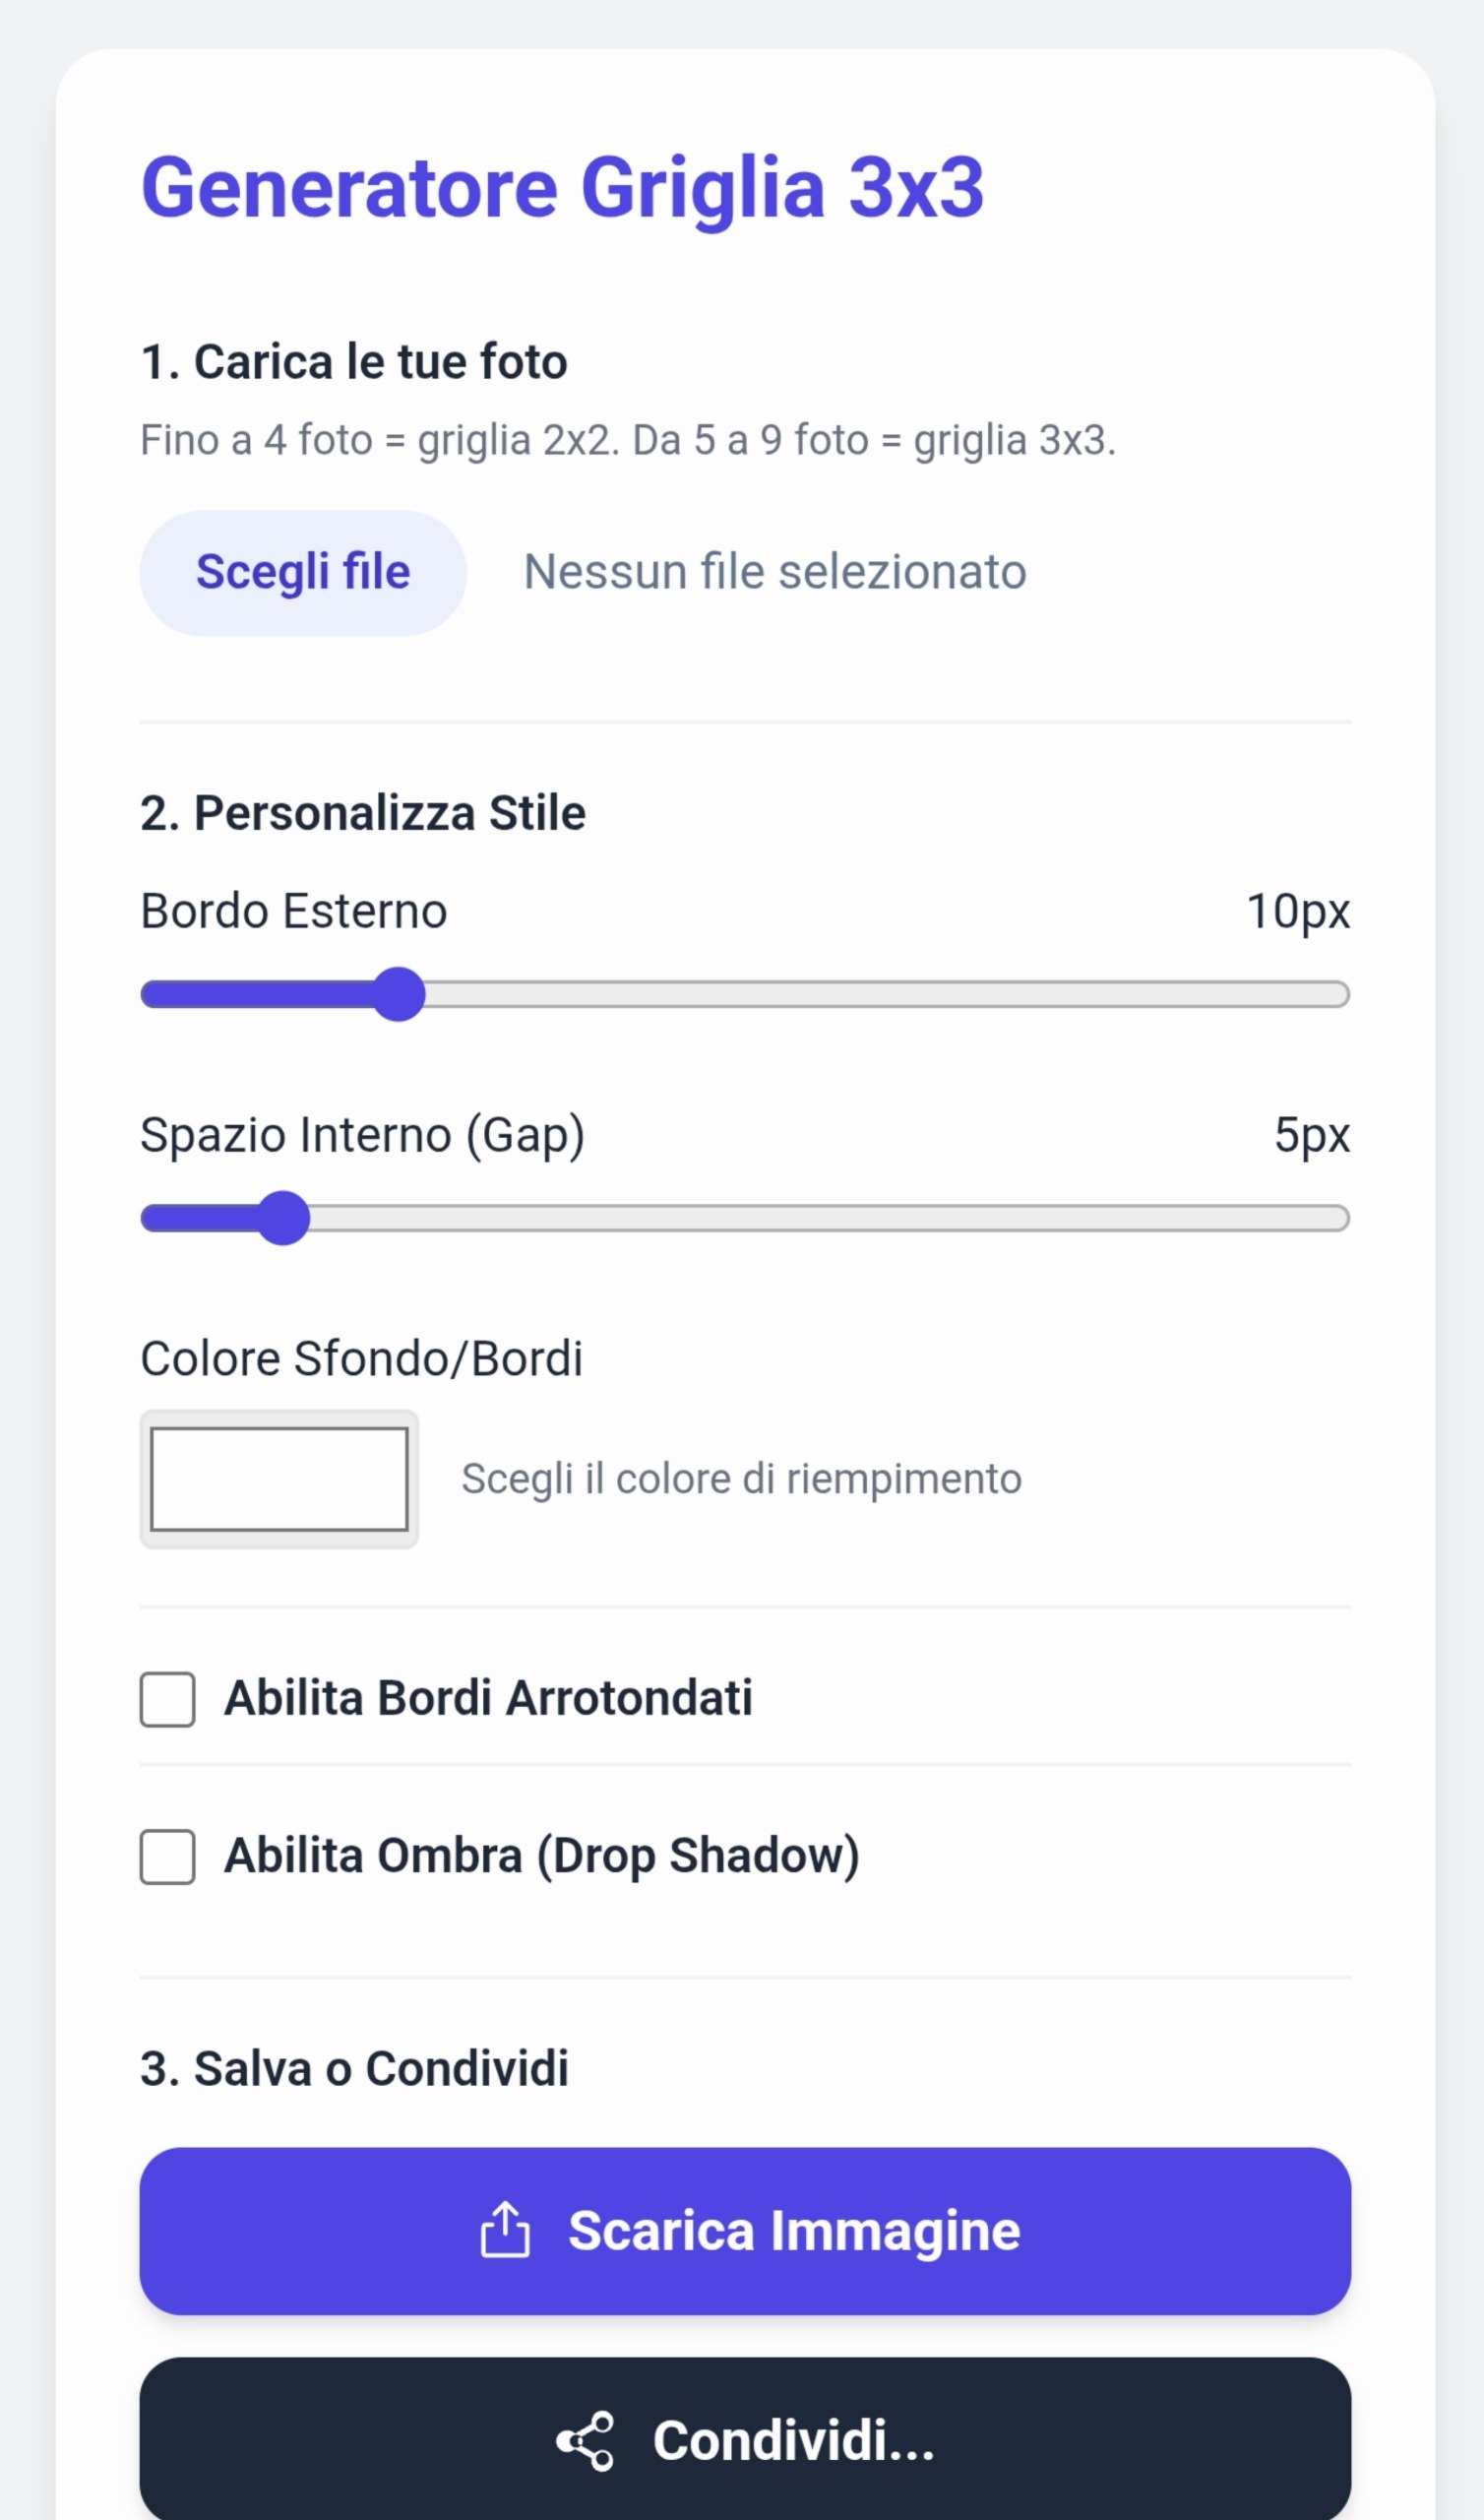Click the download icon on Scarica Immagine

tap(505, 2229)
